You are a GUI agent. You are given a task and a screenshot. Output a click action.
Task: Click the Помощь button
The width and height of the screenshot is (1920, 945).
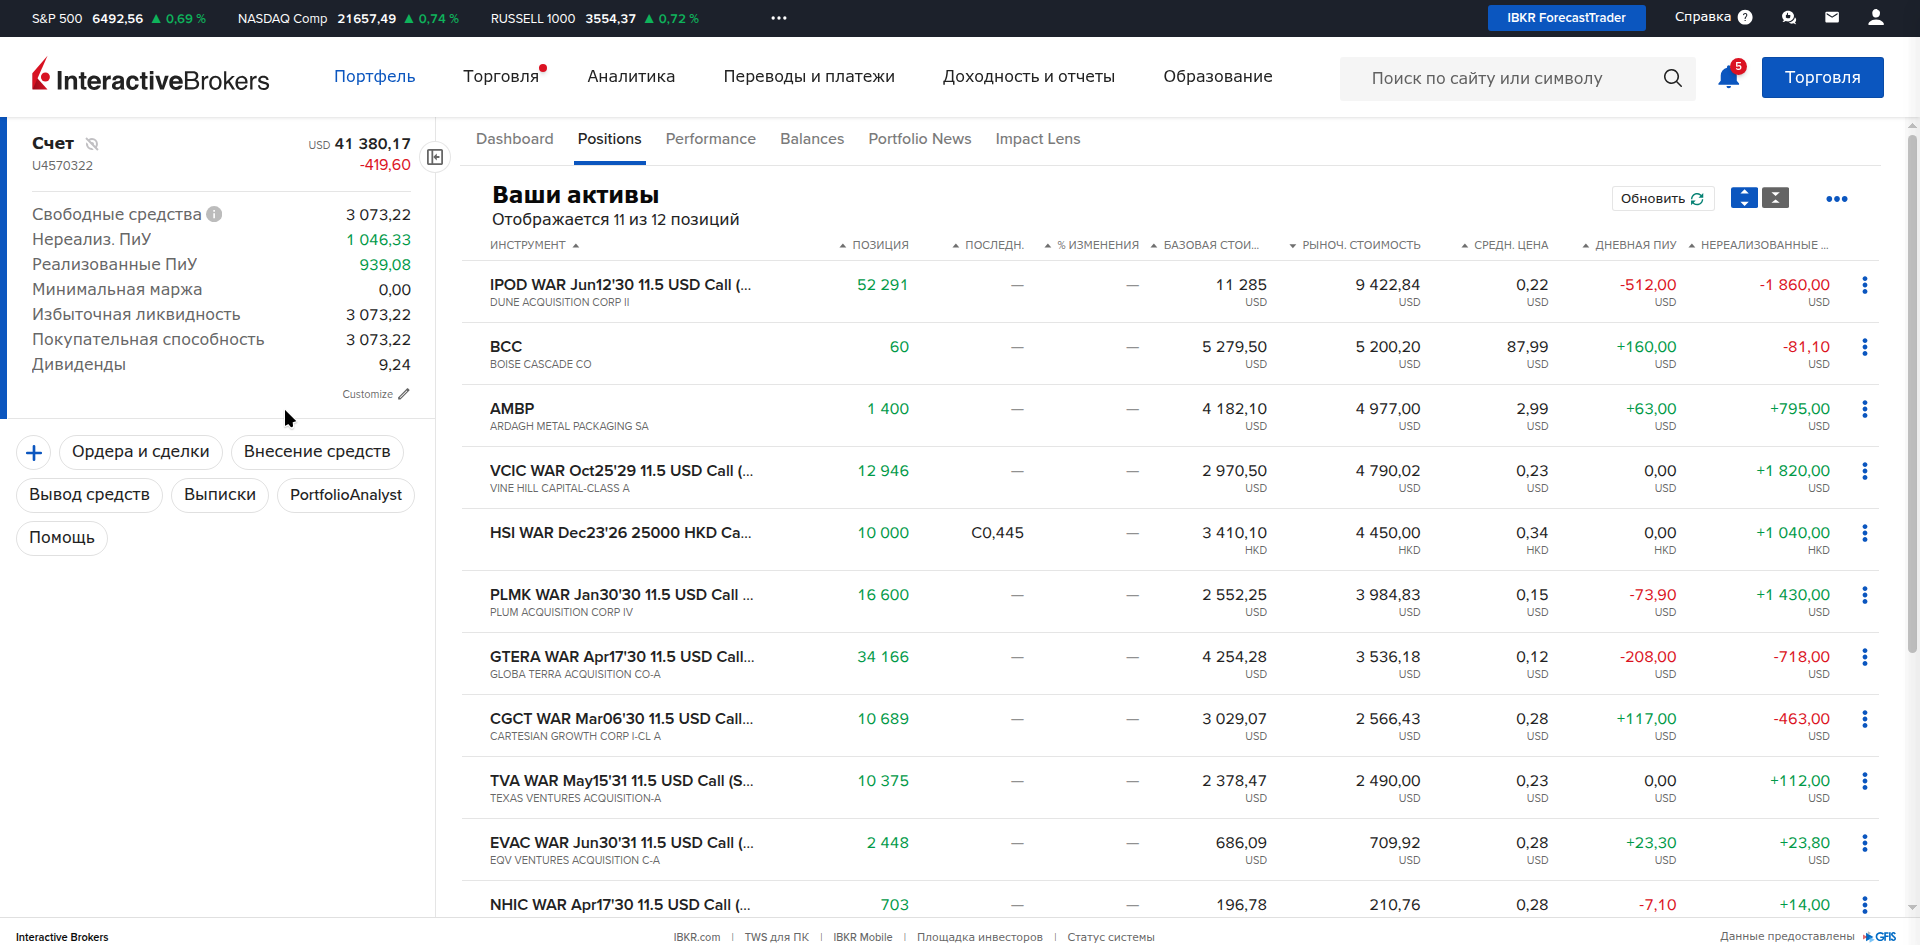click(x=62, y=538)
